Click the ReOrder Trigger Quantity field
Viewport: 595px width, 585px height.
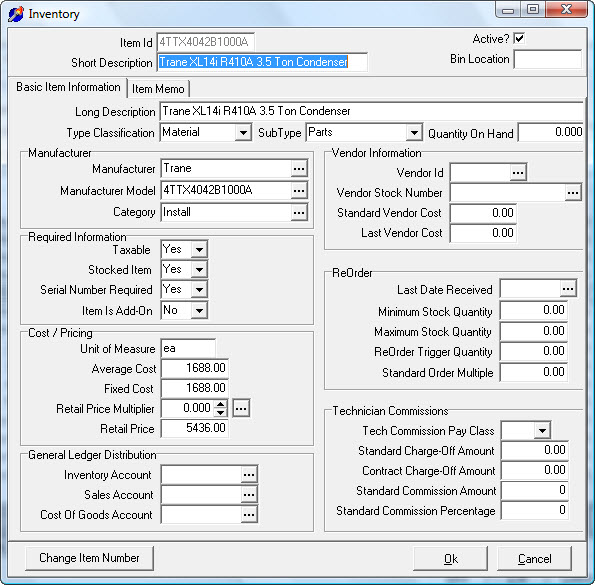534,352
